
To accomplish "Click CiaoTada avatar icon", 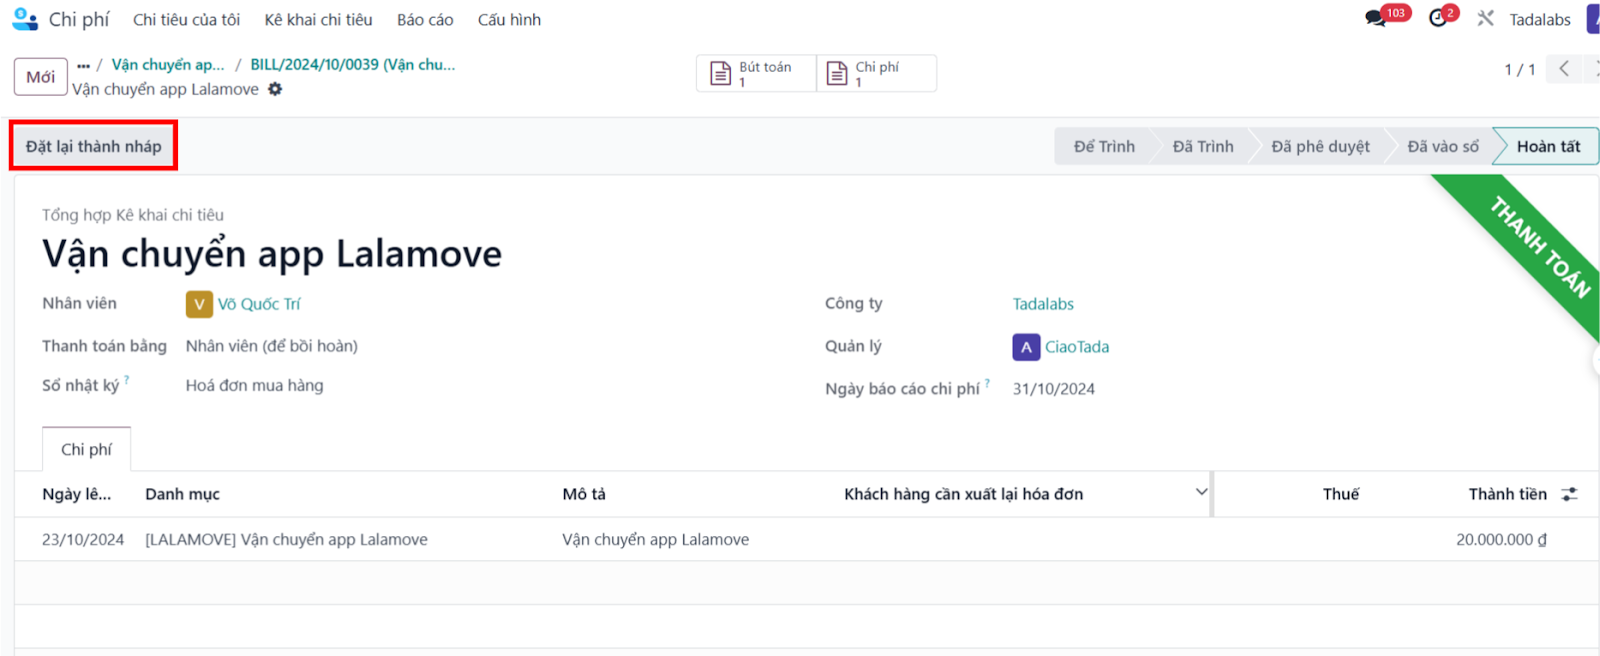I will tap(1026, 347).
